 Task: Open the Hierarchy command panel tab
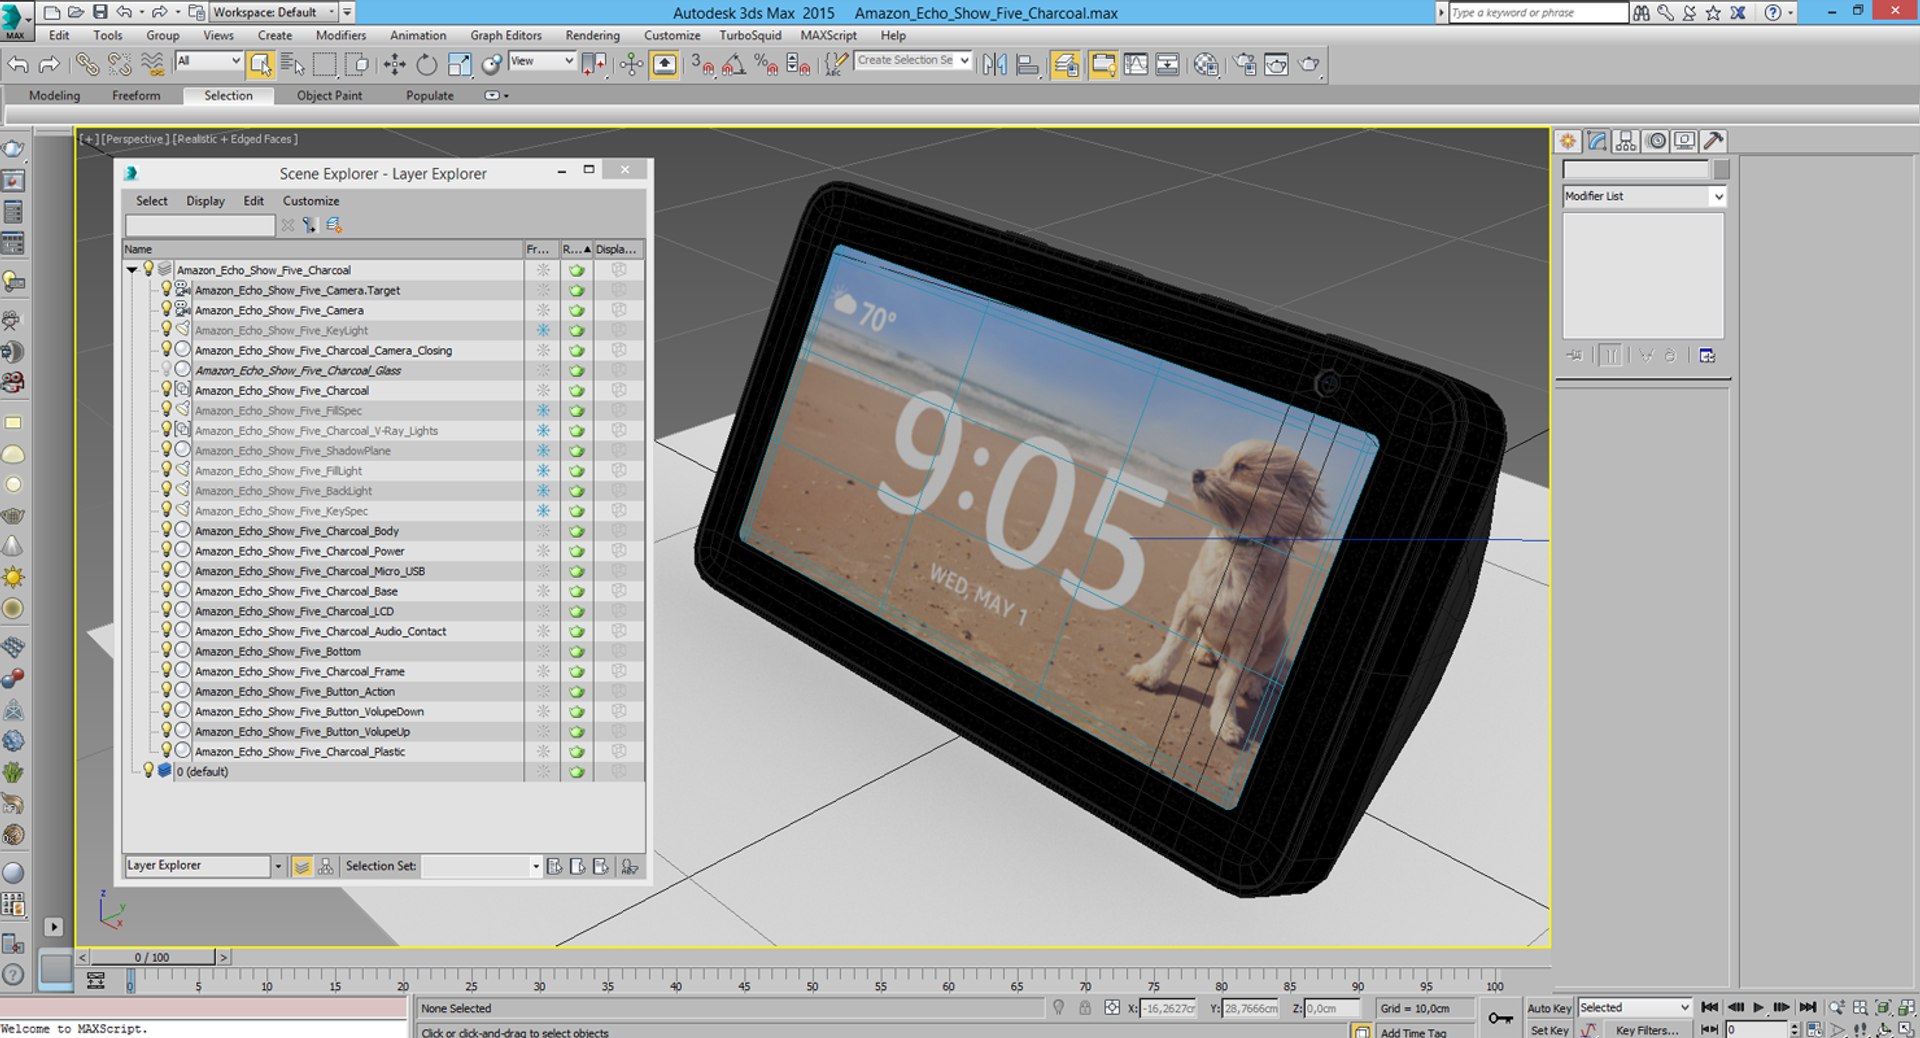[1626, 141]
